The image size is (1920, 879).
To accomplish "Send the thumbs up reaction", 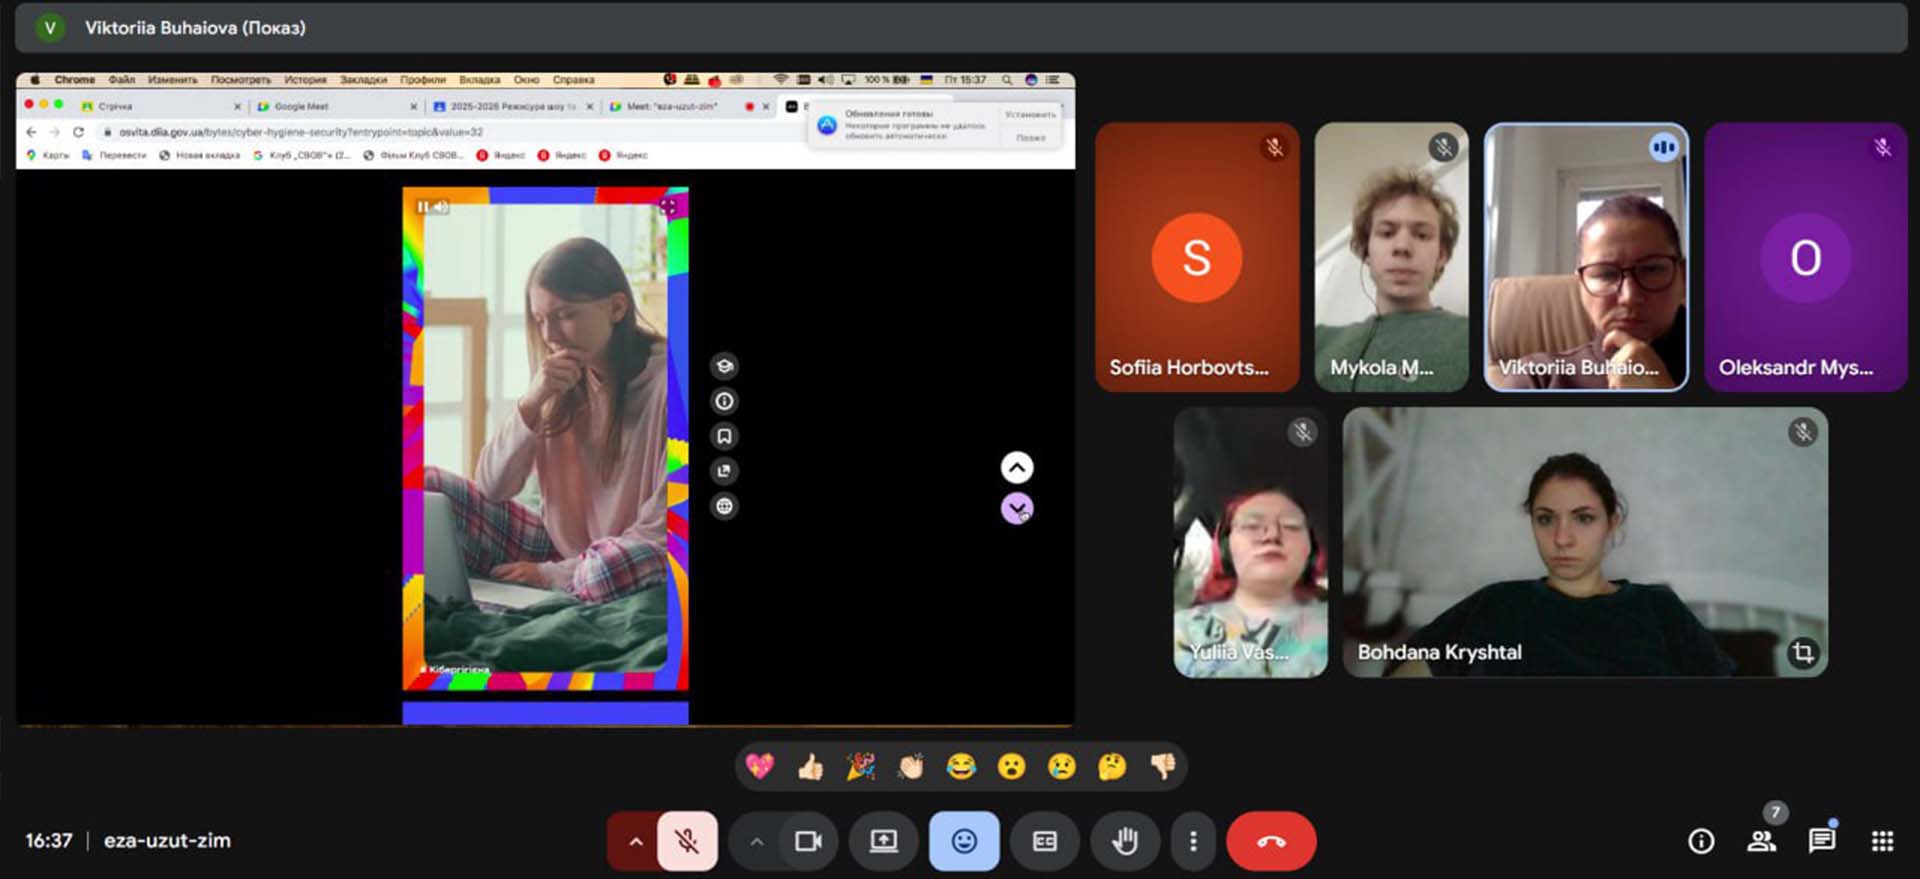I will 810,767.
